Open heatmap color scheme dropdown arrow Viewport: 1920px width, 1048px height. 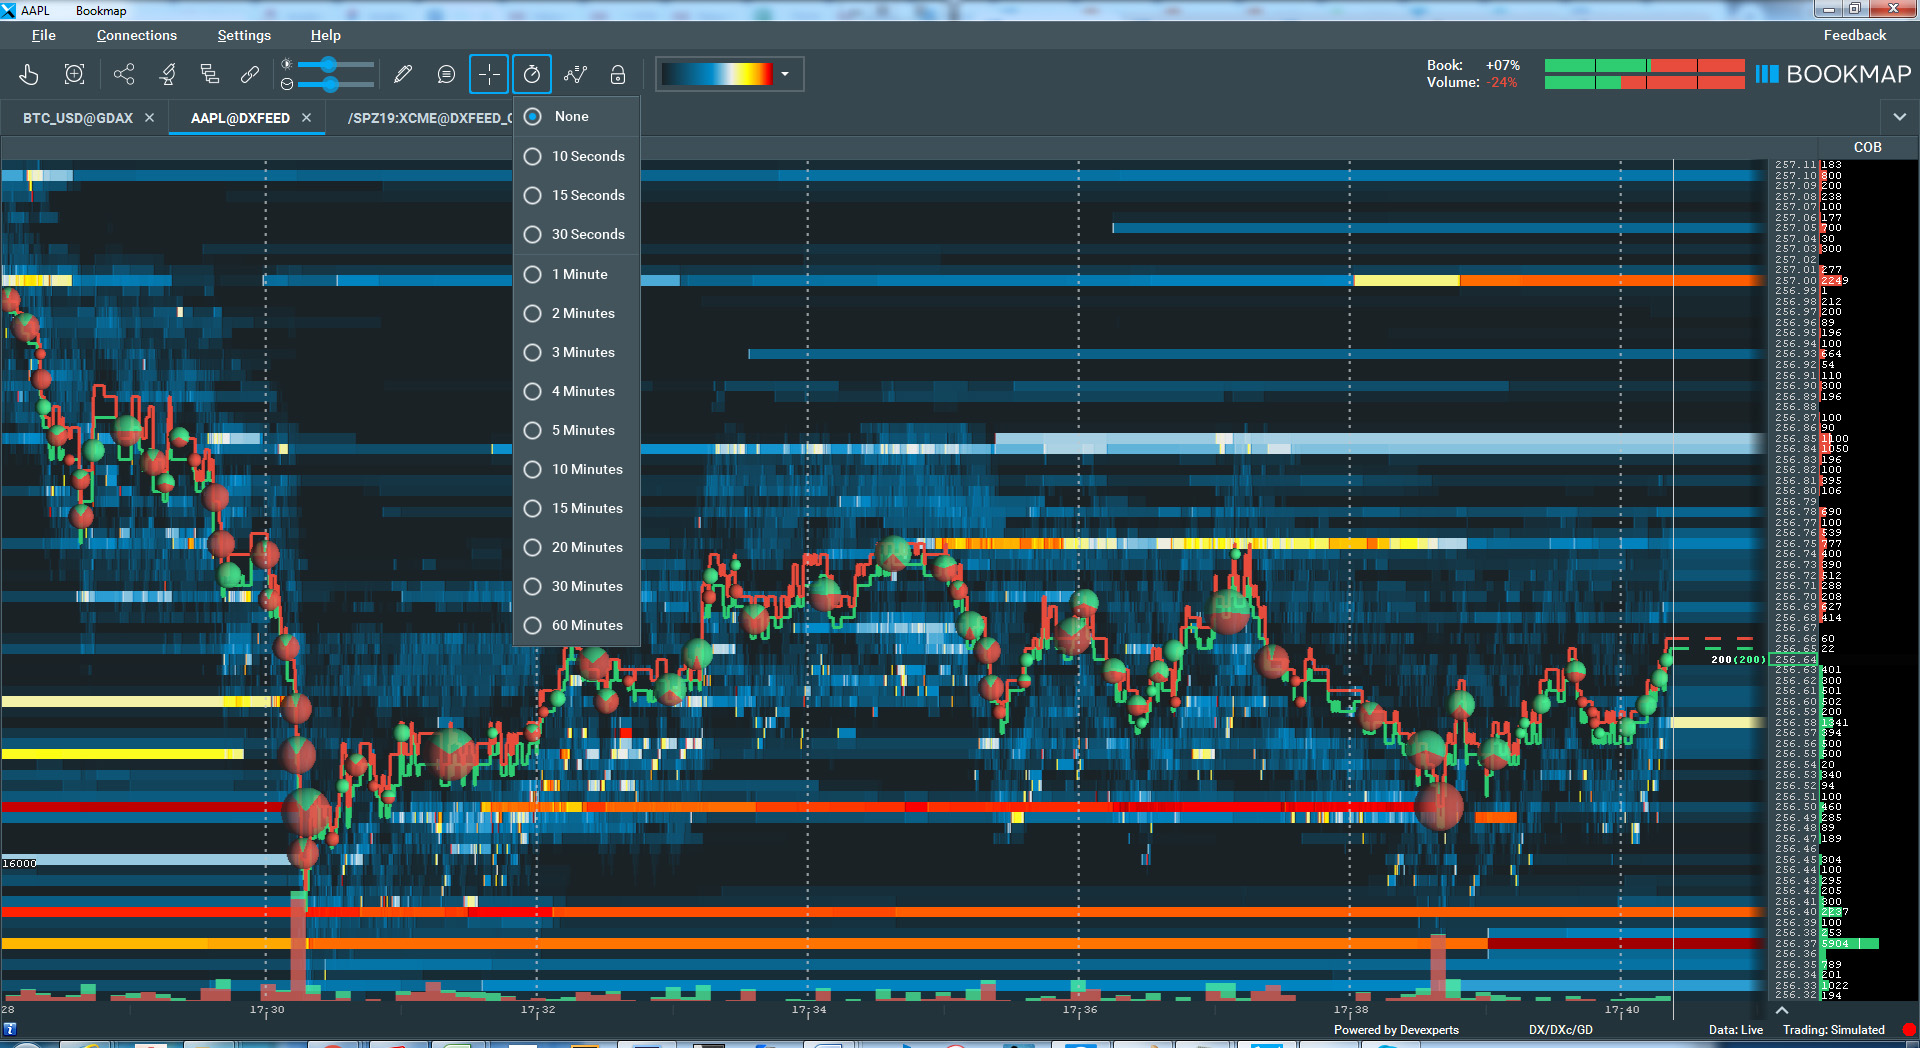pyautogui.click(x=785, y=74)
